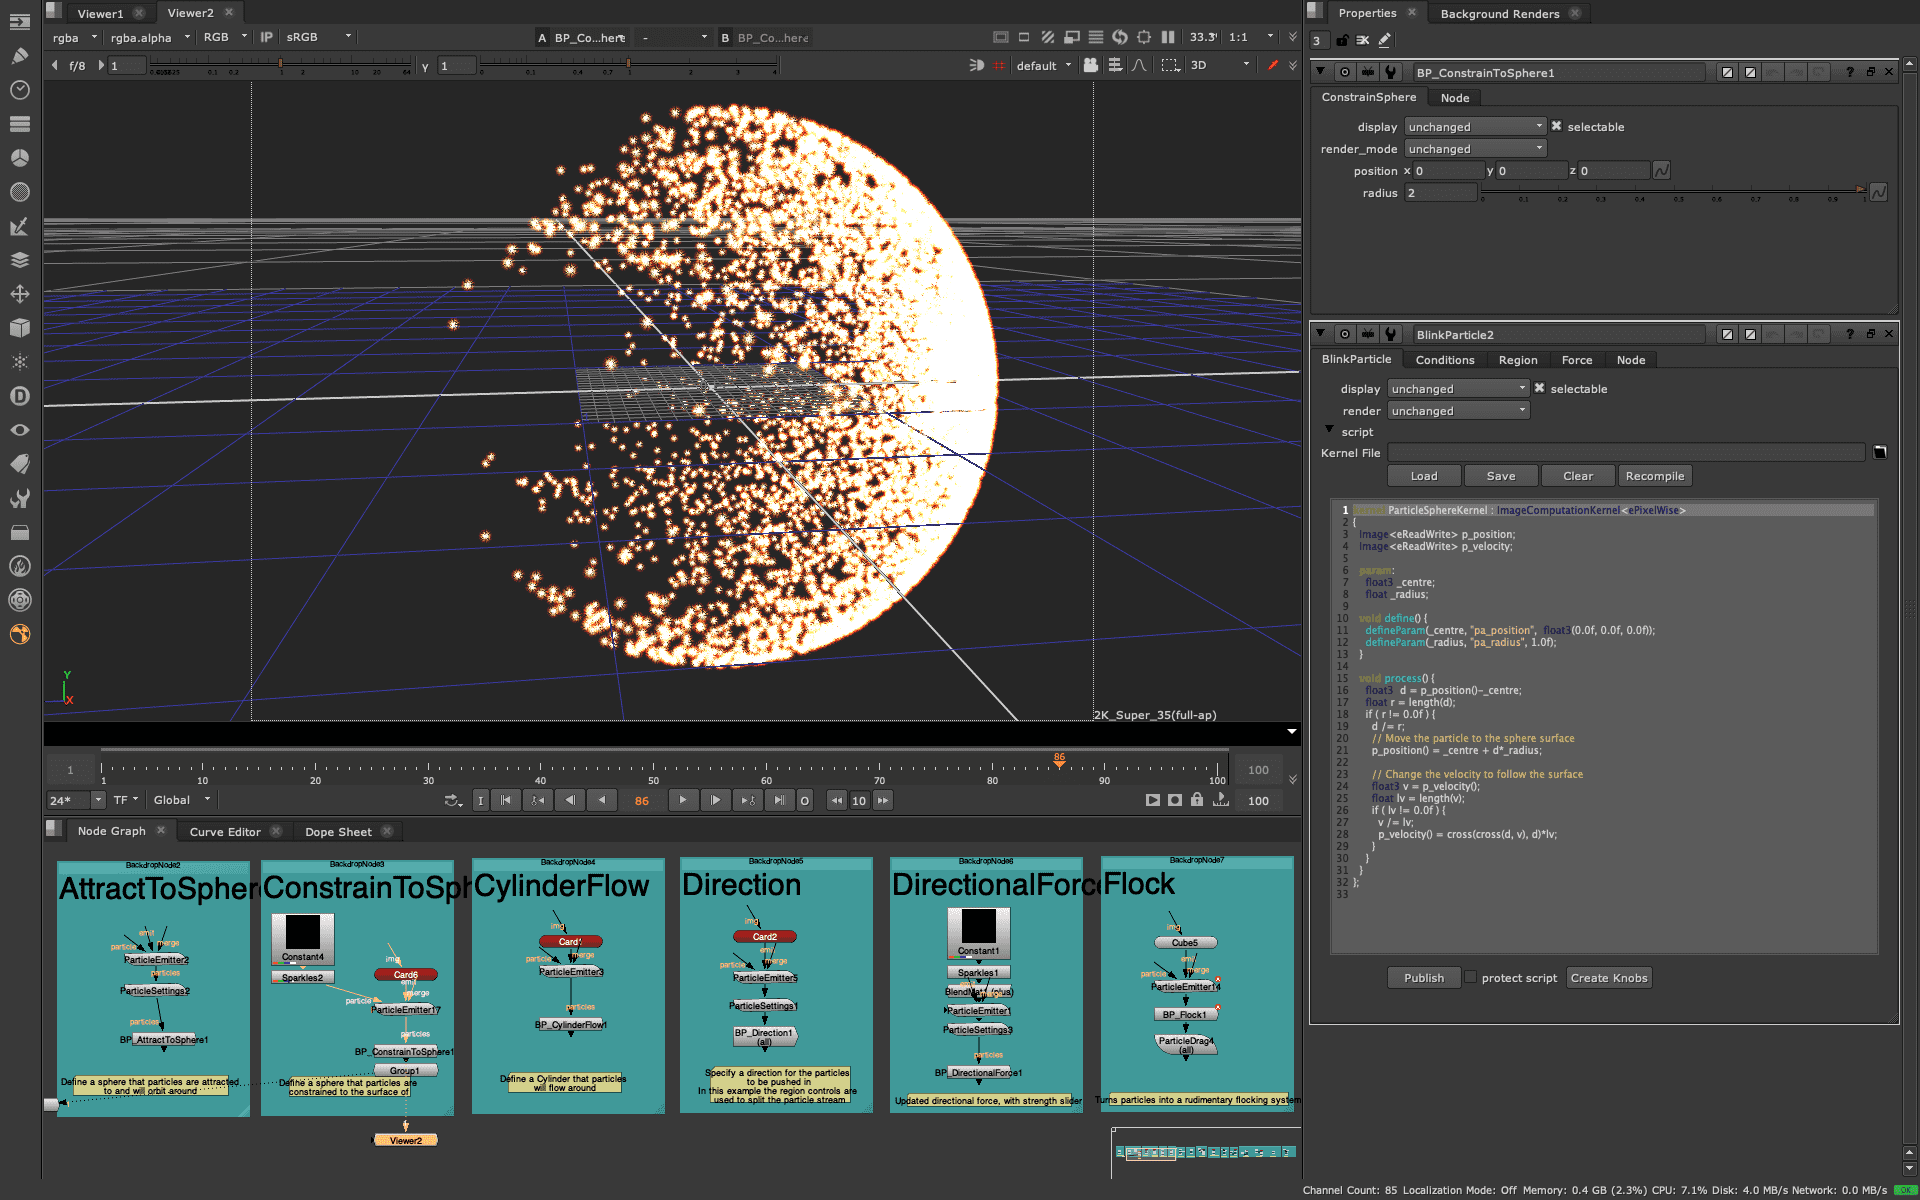Image resolution: width=1920 pixels, height=1200 pixels.
Task: Click the Node tab in BlinkParticle2 panel
Action: 1630,359
